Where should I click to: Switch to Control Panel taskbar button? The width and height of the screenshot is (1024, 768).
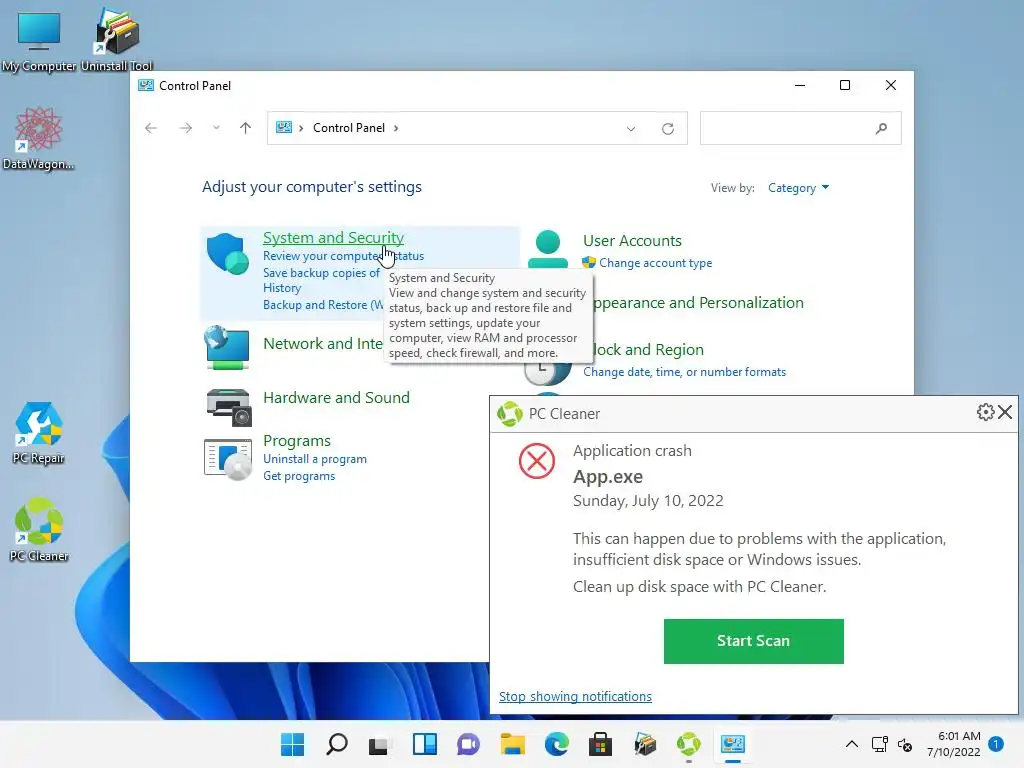tap(733, 744)
